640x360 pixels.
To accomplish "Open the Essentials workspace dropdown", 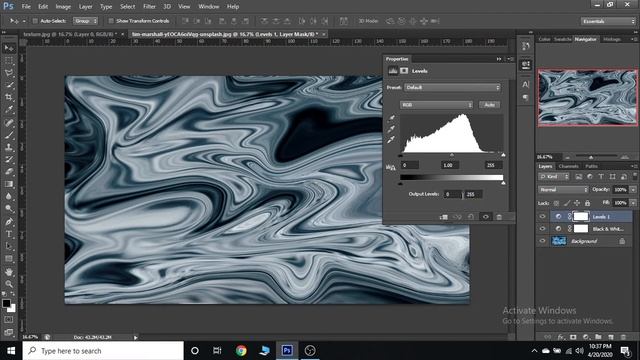I will click(608, 21).
